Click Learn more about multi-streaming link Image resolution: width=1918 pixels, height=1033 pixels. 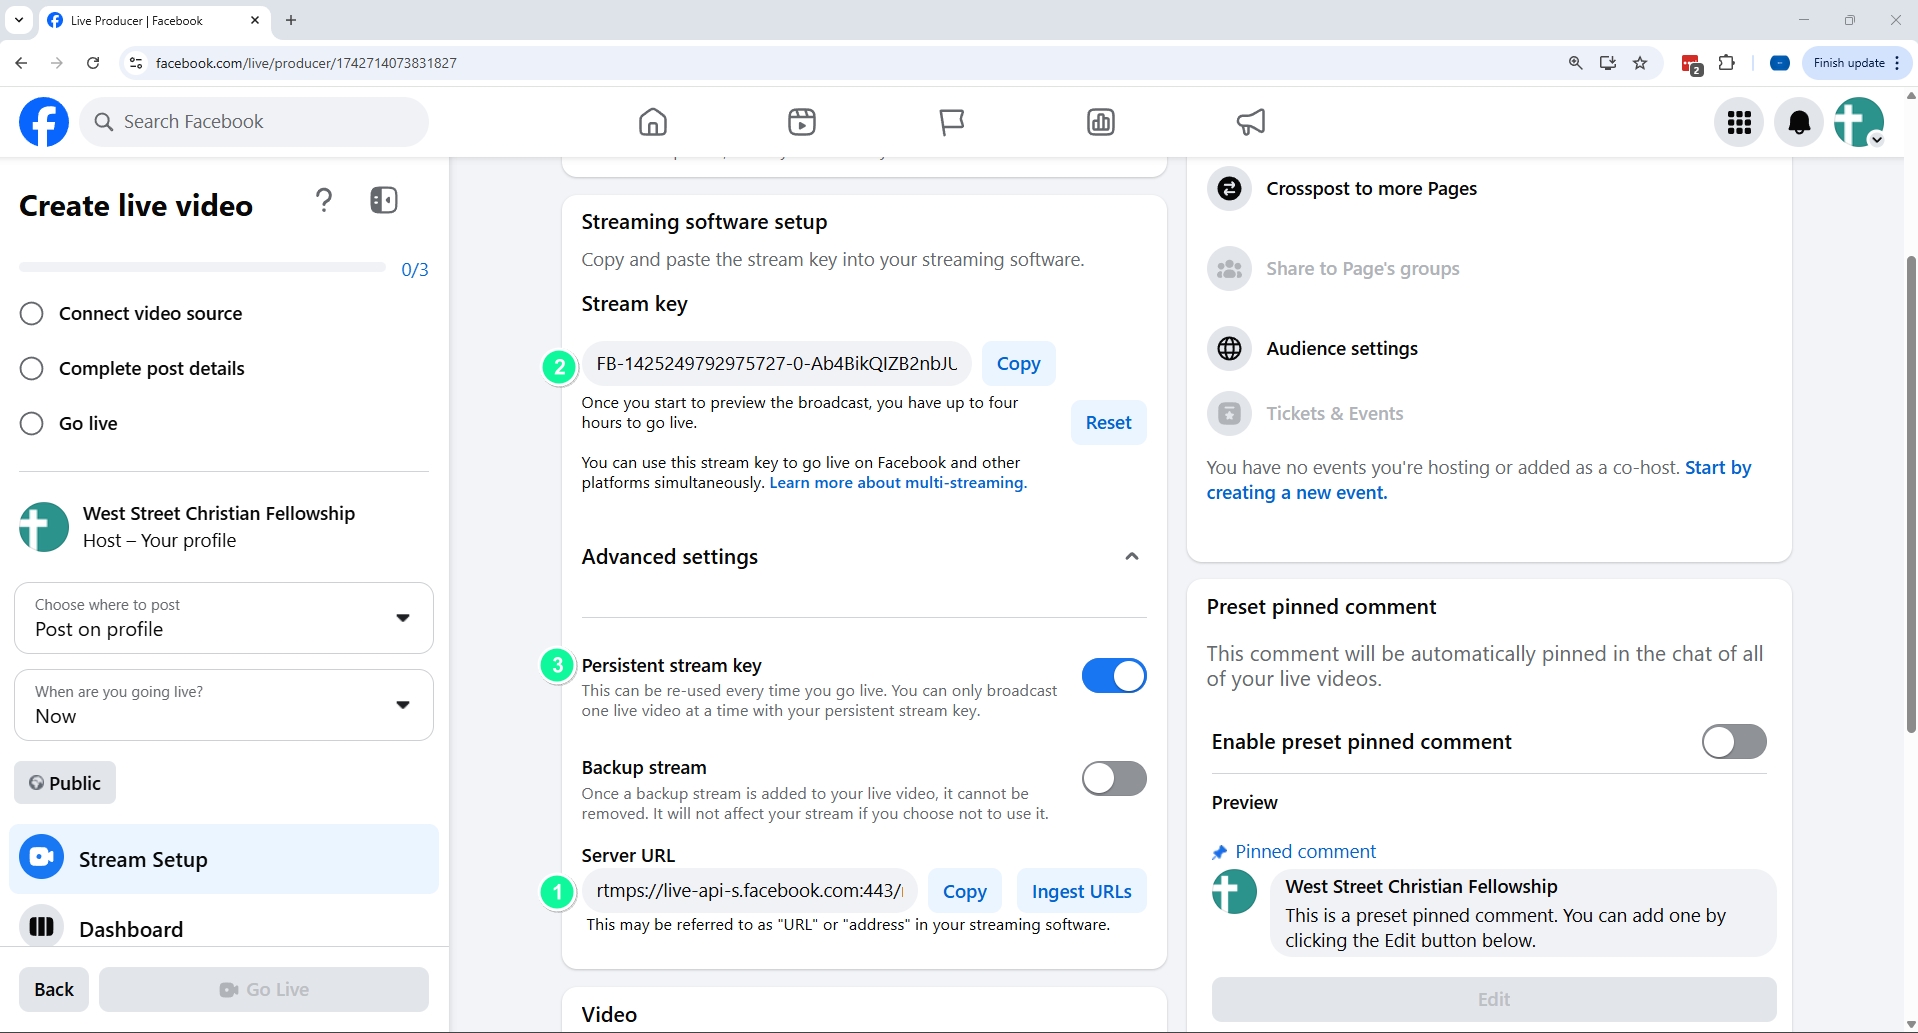pos(898,483)
